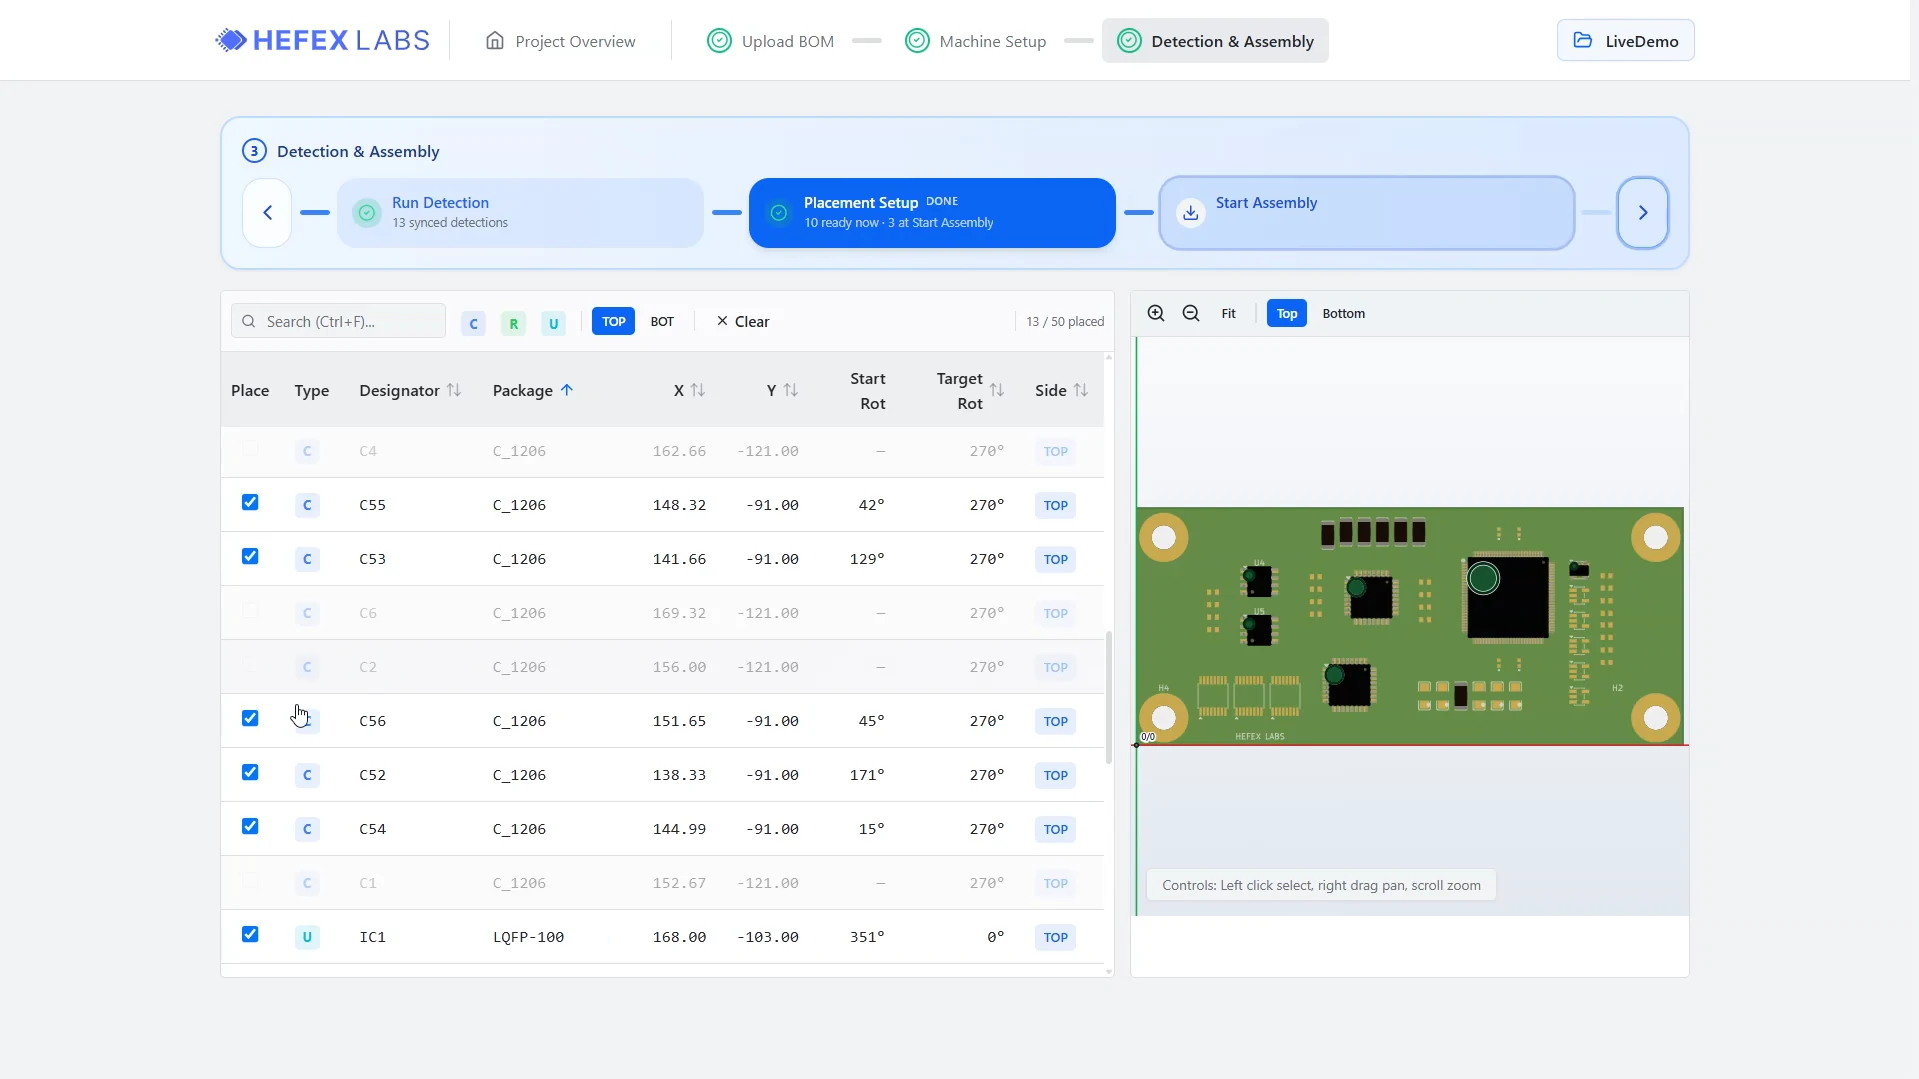Click the TOP side badge for IC1

tap(1055, 937)
